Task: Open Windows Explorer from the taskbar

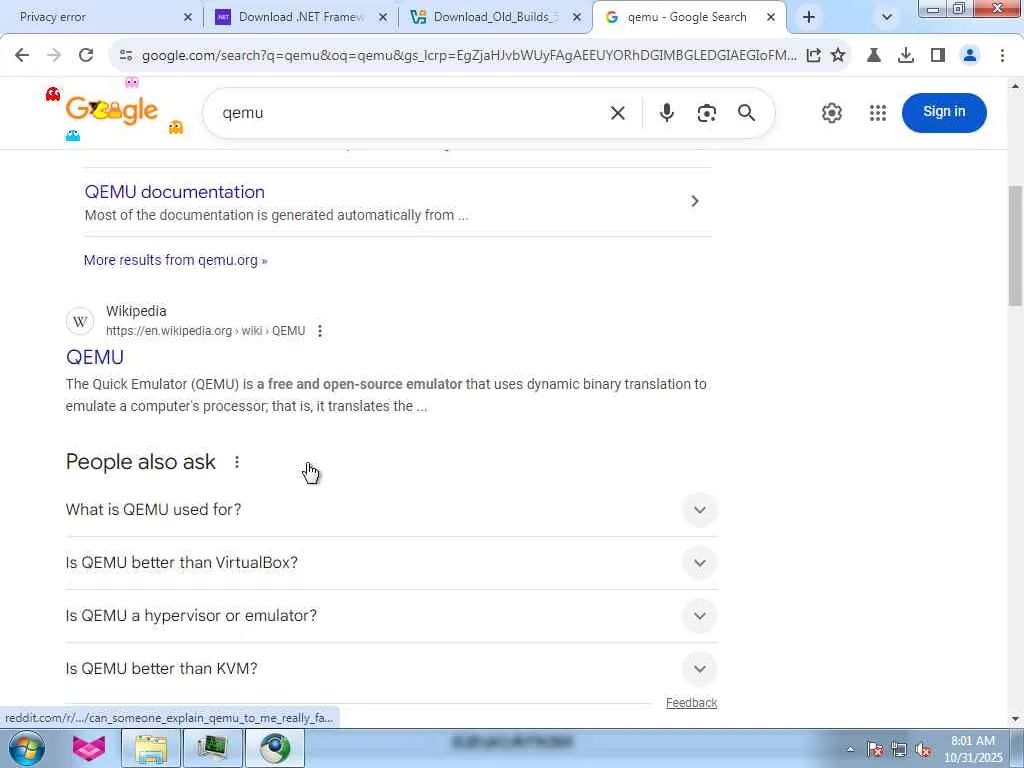Action: click(x=152, y=748)
